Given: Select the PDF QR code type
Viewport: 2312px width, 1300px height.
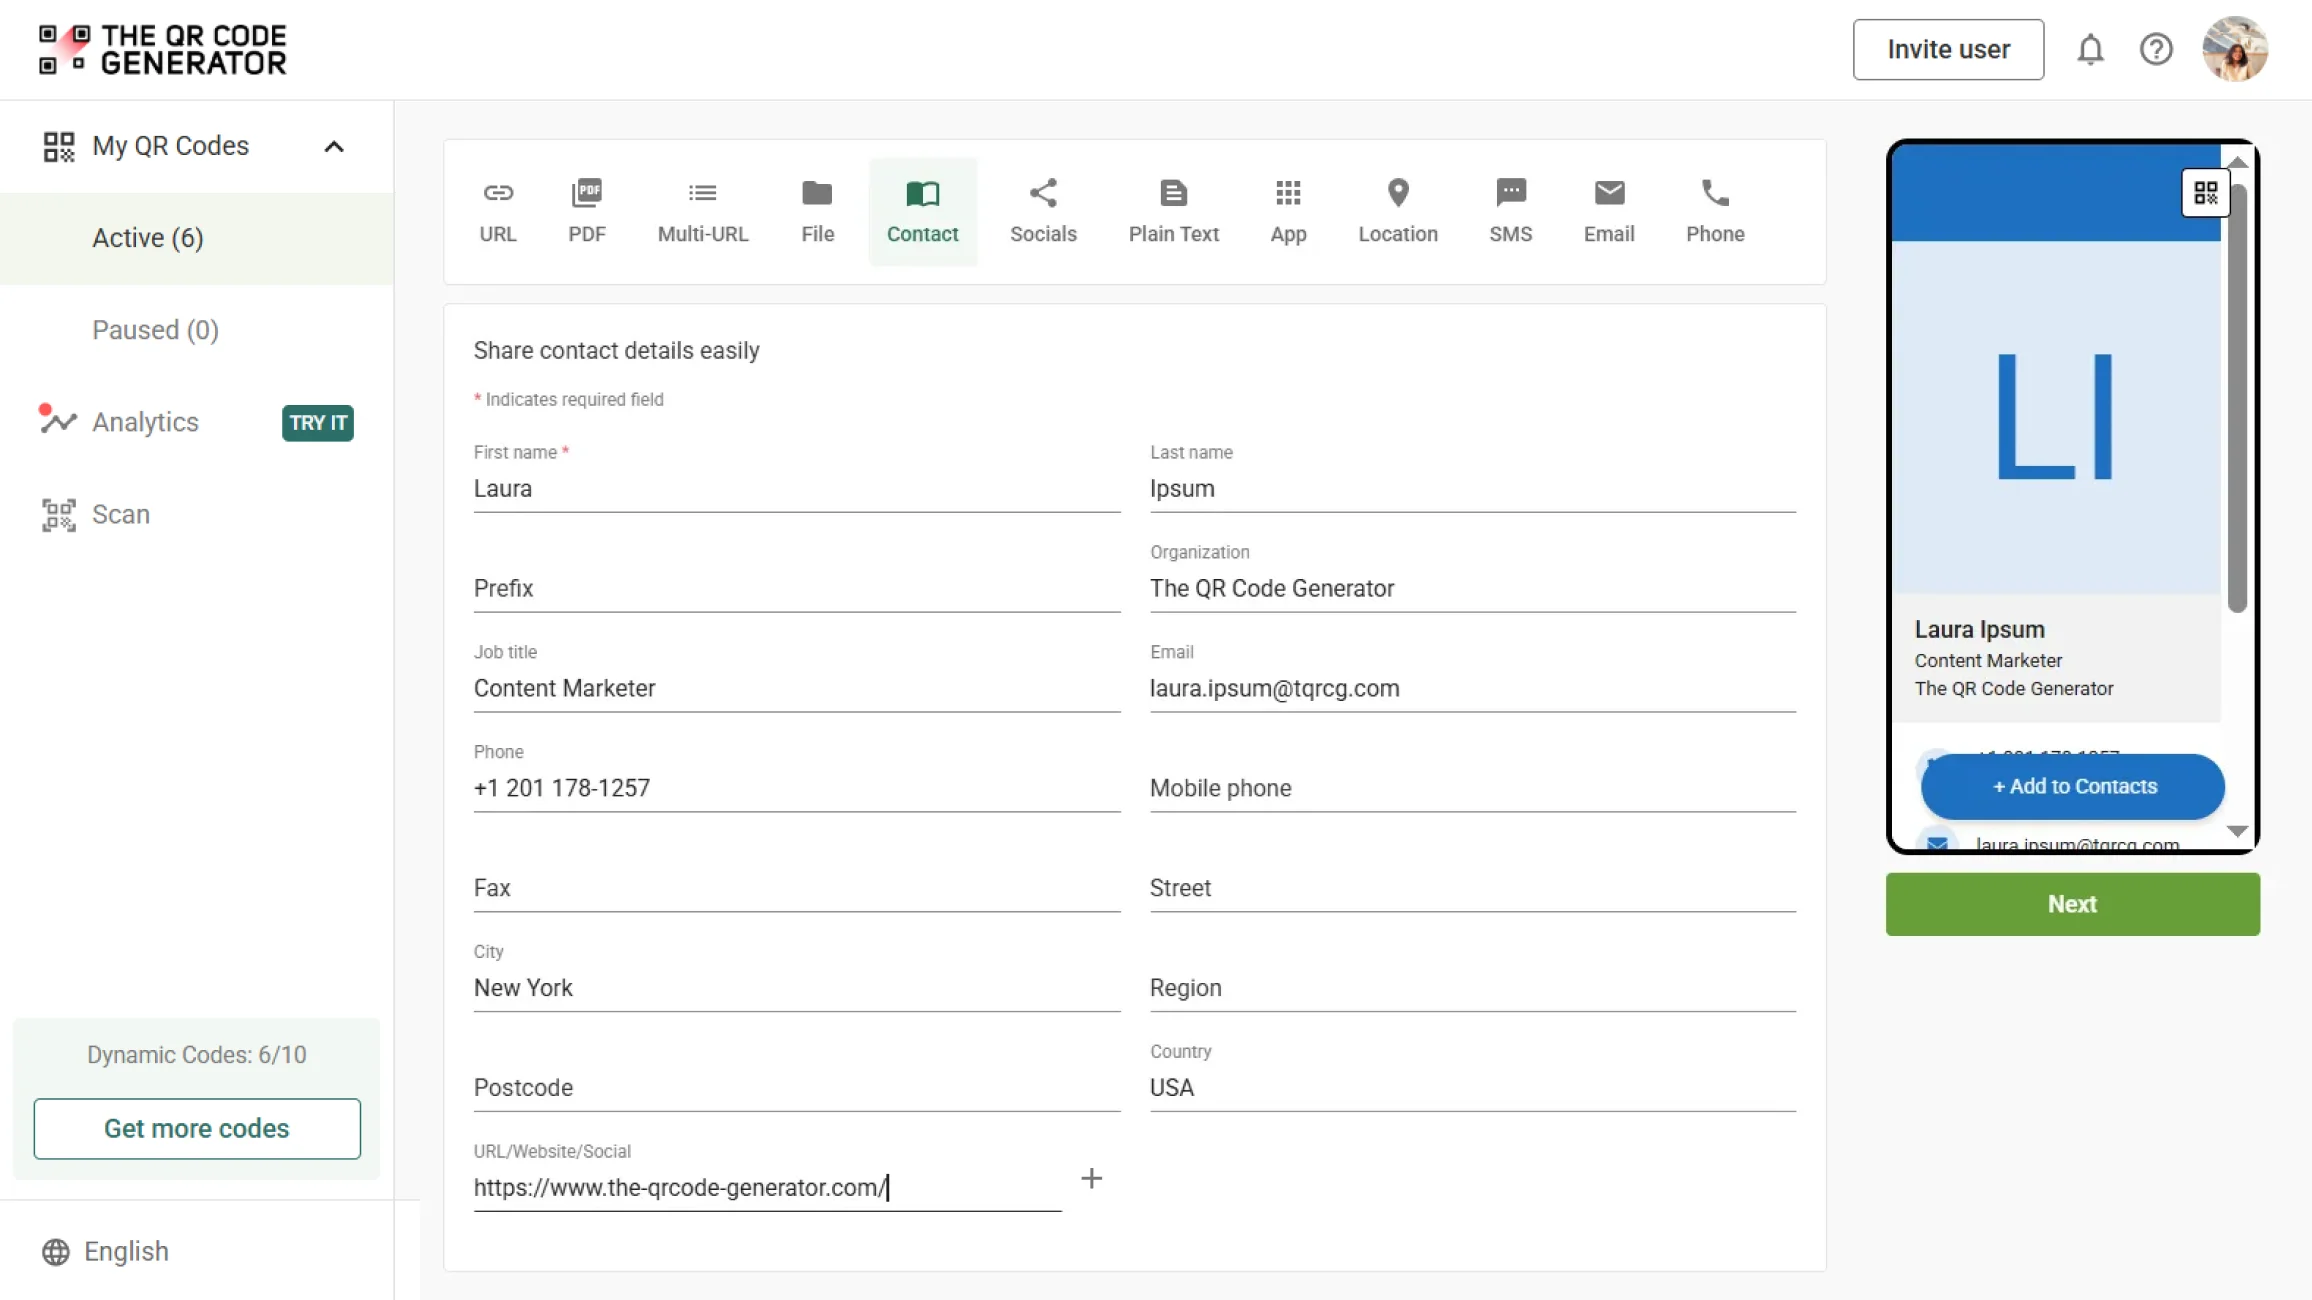Looking at the screenshot, I should (587, 210).
